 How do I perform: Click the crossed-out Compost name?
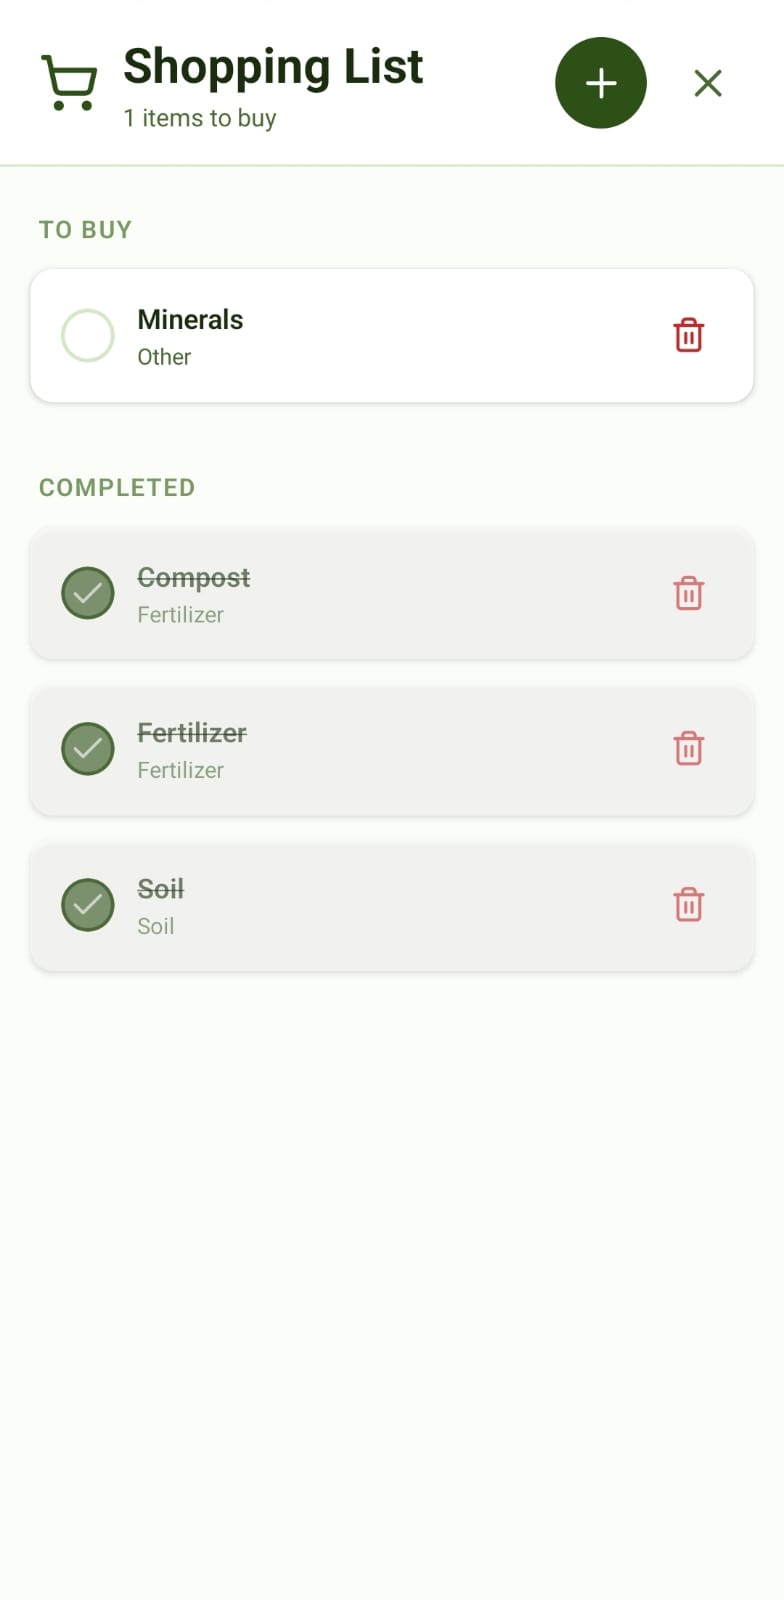[x=193, y=578]
